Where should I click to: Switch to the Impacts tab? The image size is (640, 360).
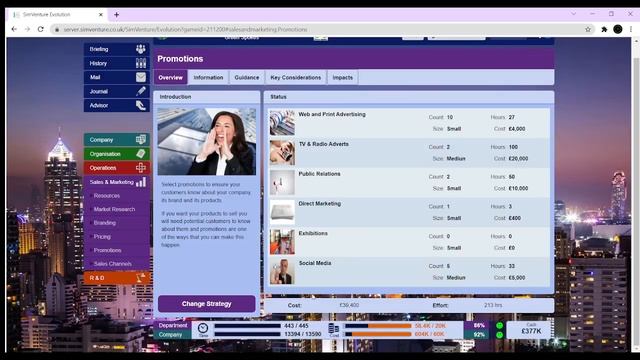(x=342, y=78)
